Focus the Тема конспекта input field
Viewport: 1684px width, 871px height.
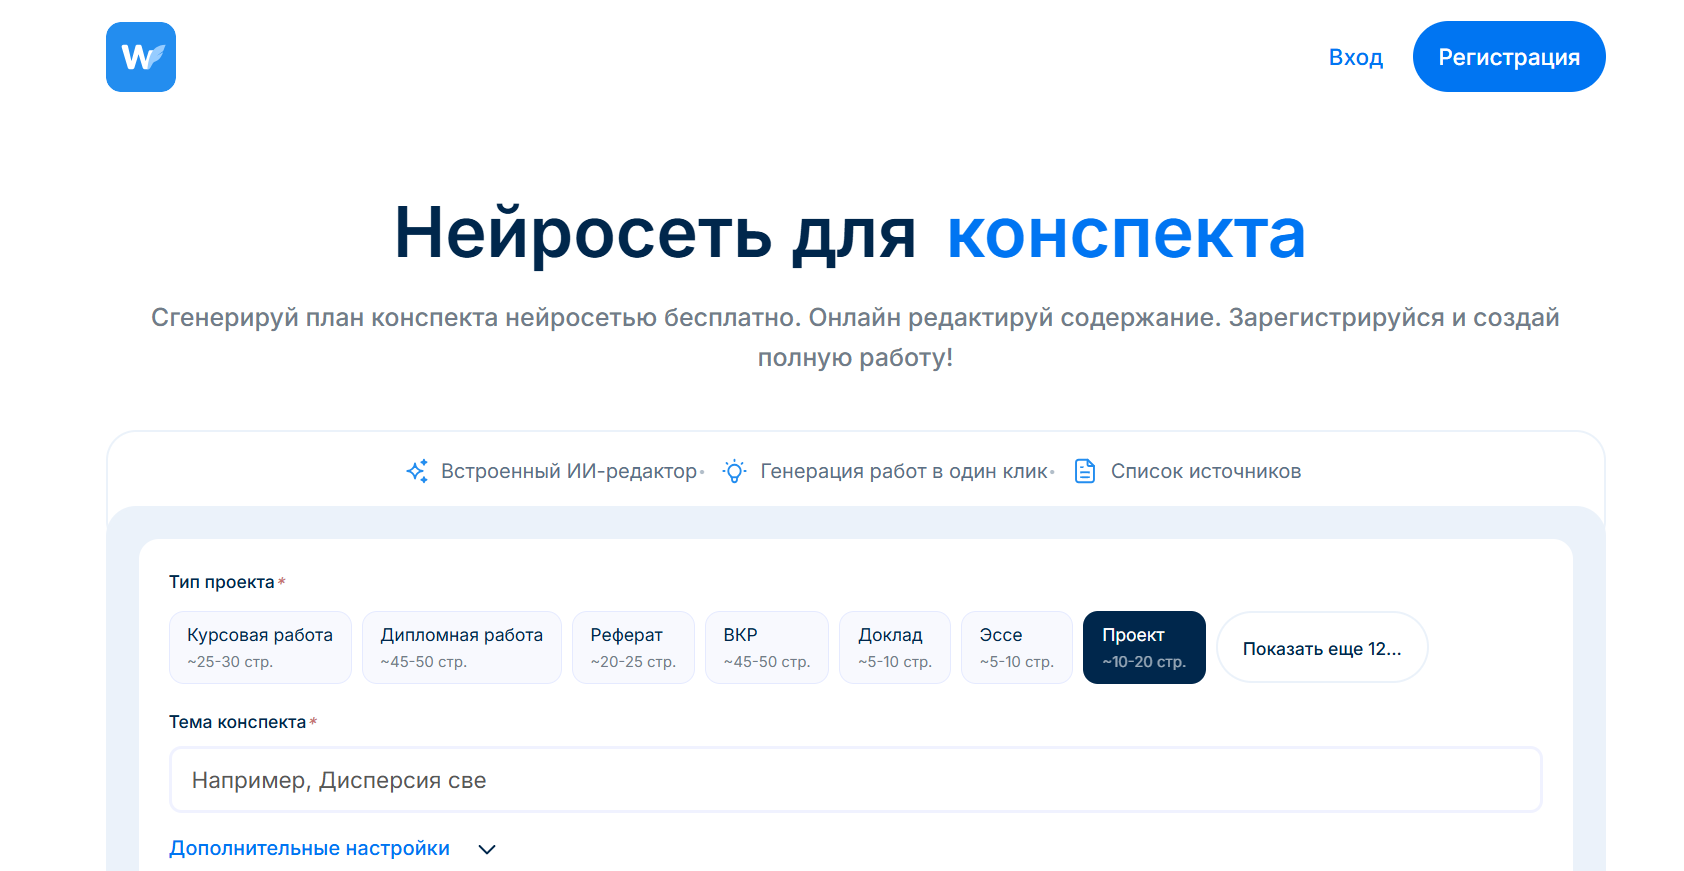[x=855, y=780]
